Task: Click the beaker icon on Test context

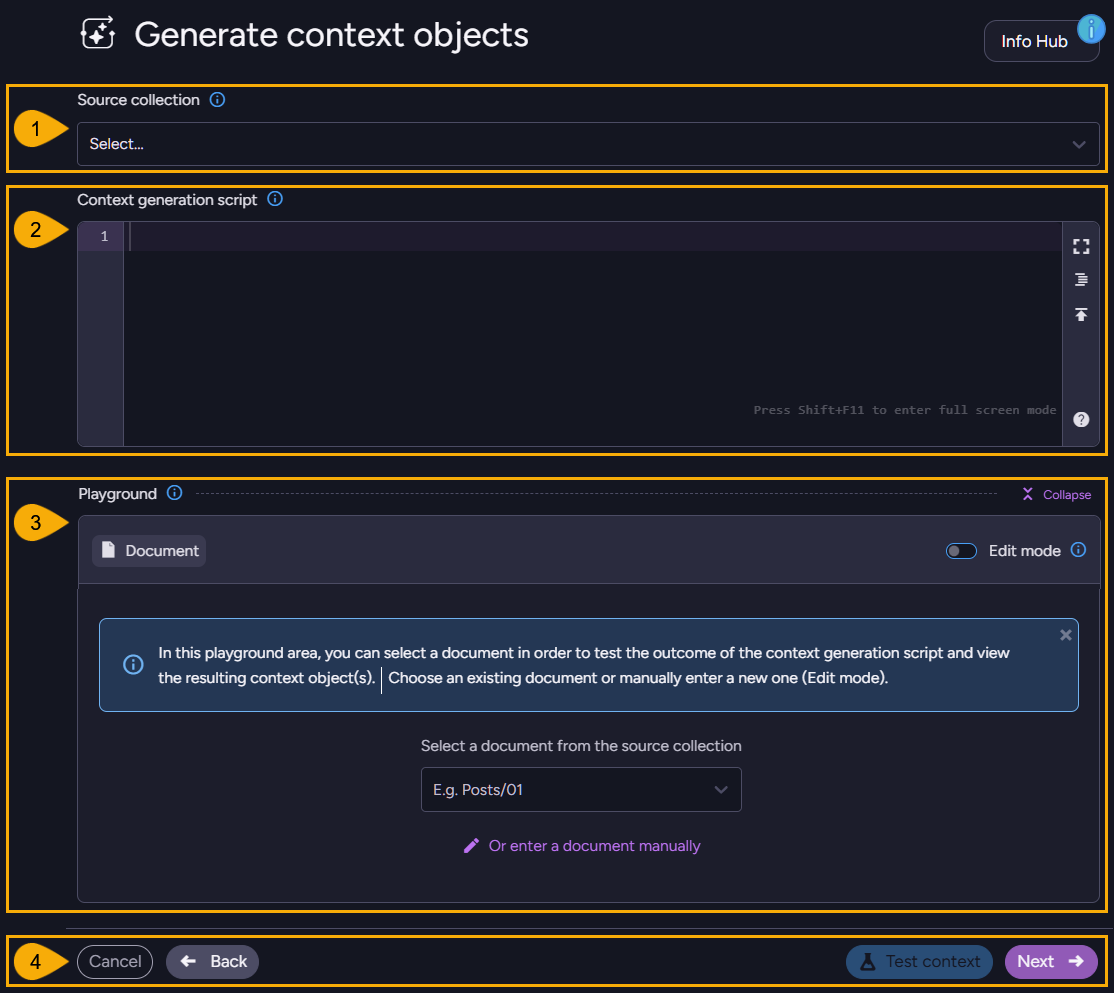Action: pyautogui.click(x=866, y=961)
